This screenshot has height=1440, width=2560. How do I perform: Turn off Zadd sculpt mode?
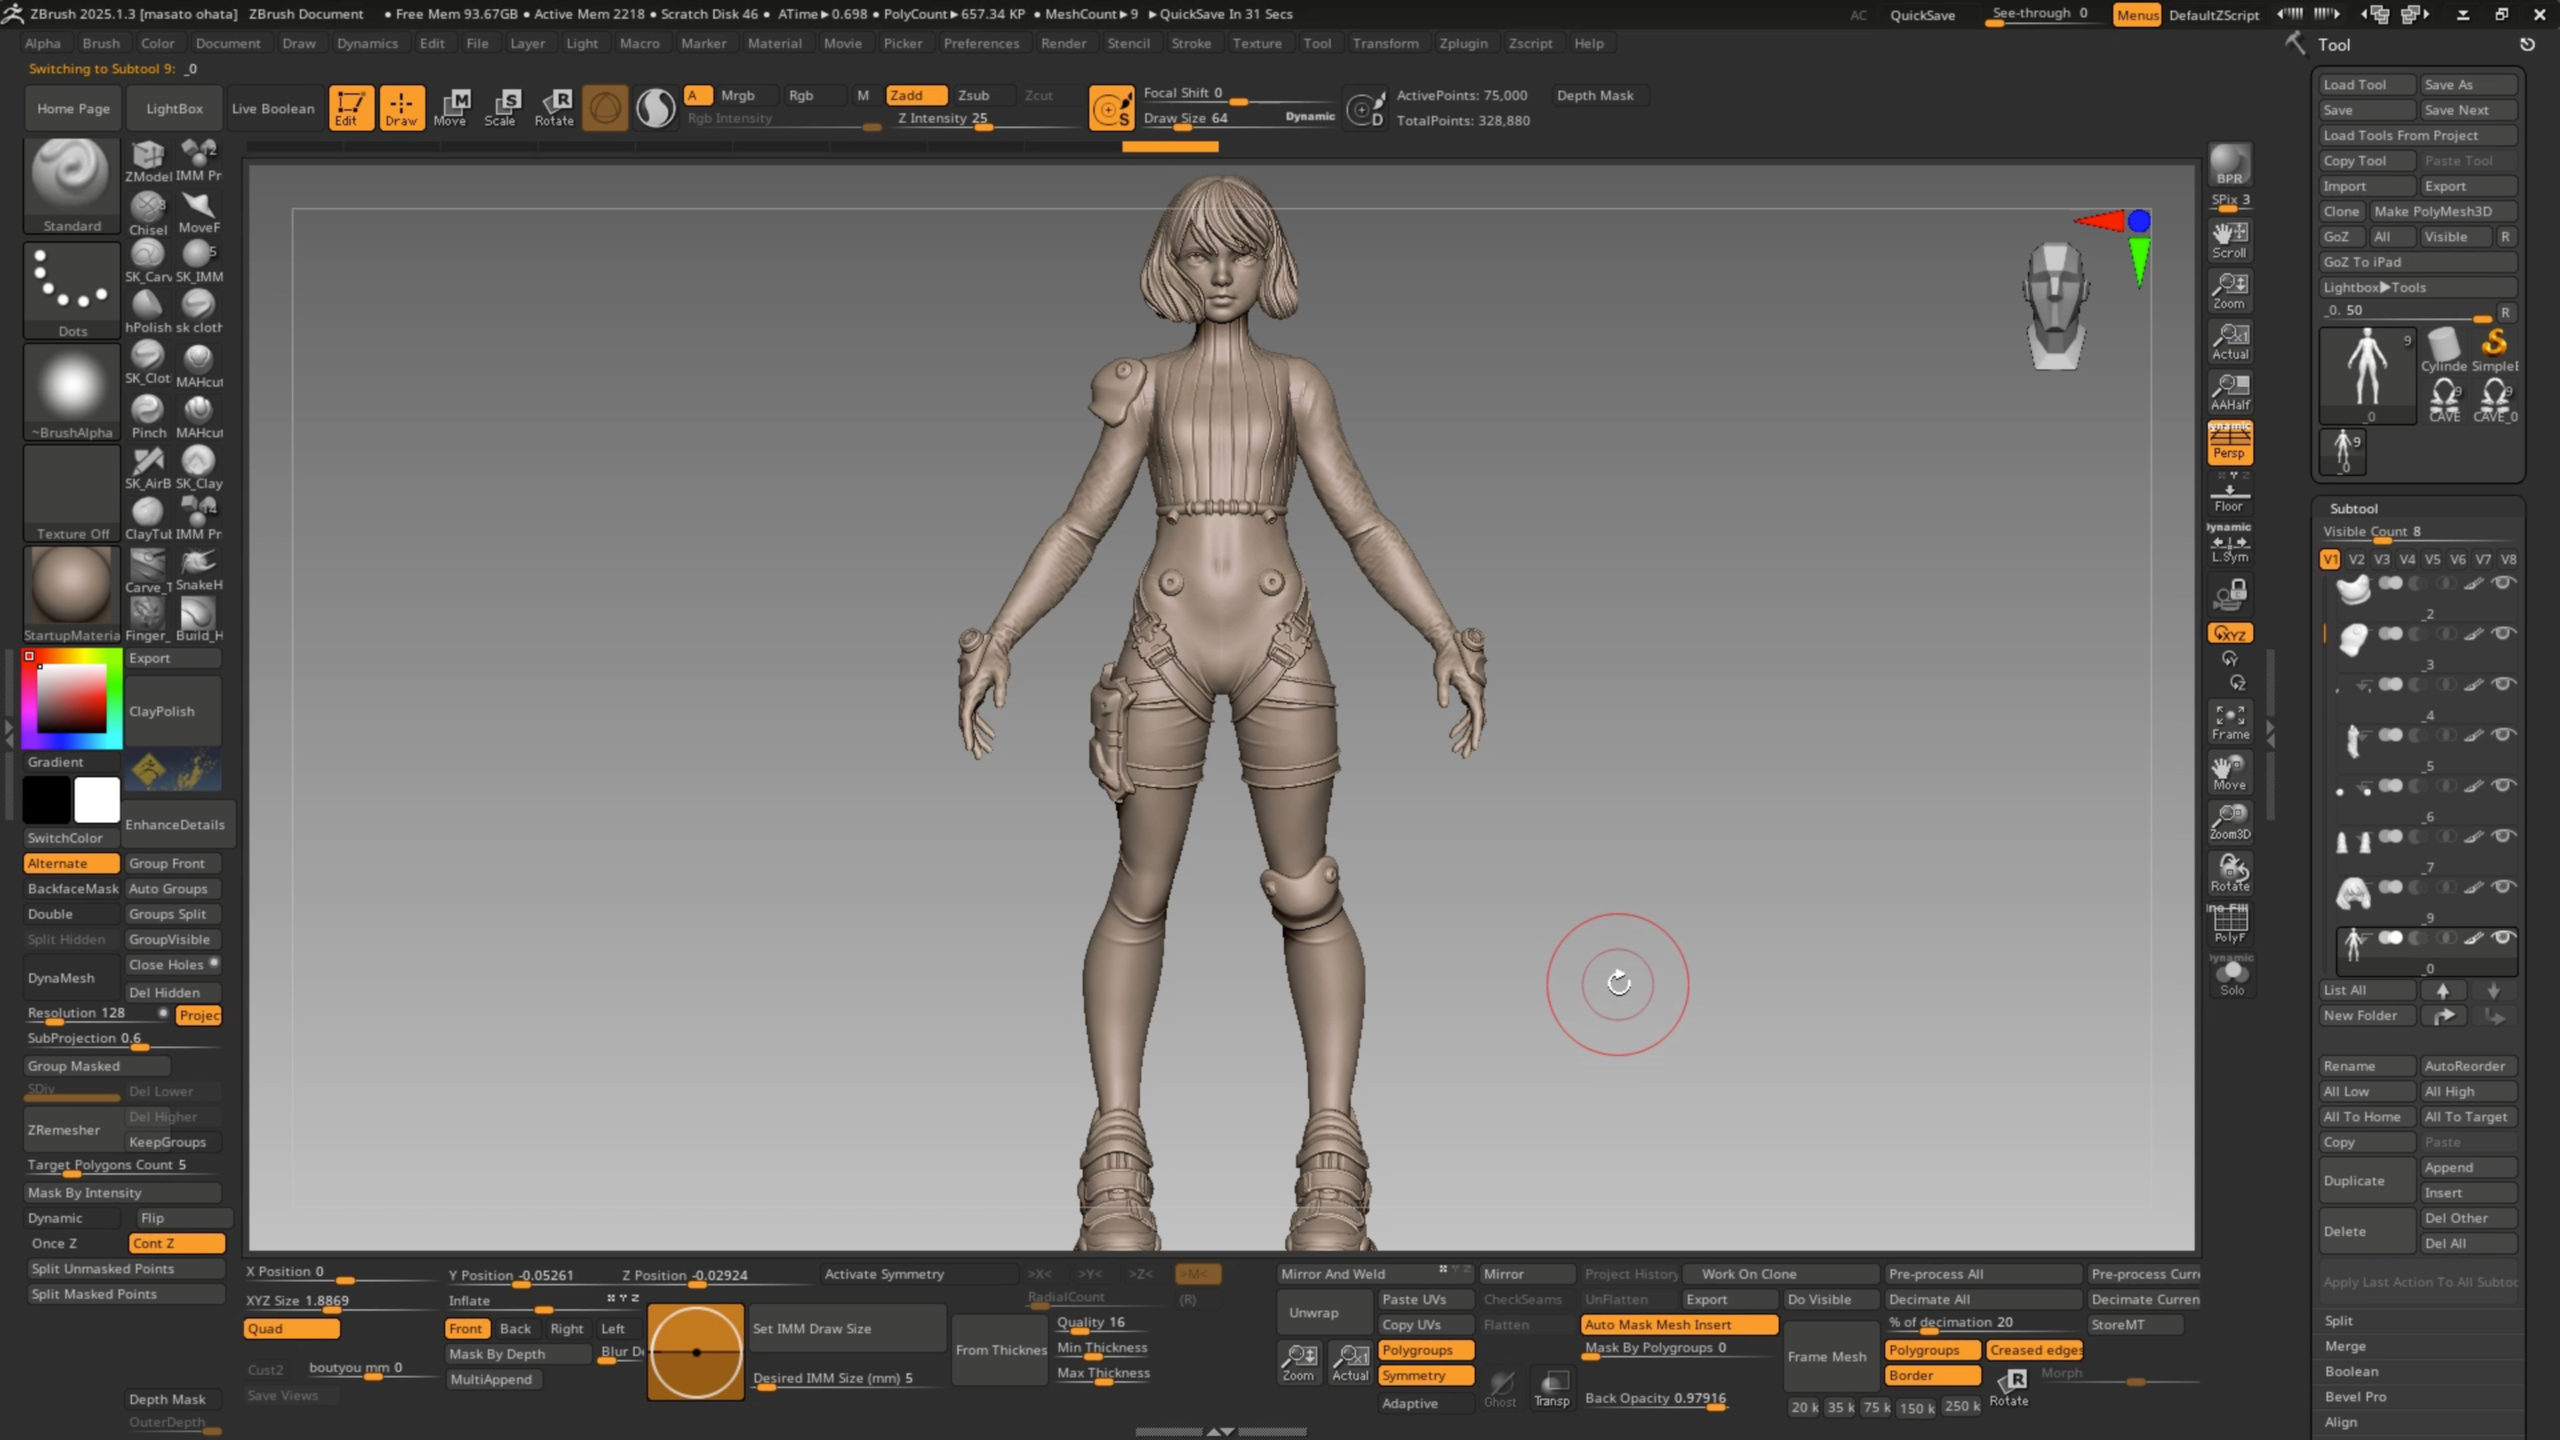point(915,95)
